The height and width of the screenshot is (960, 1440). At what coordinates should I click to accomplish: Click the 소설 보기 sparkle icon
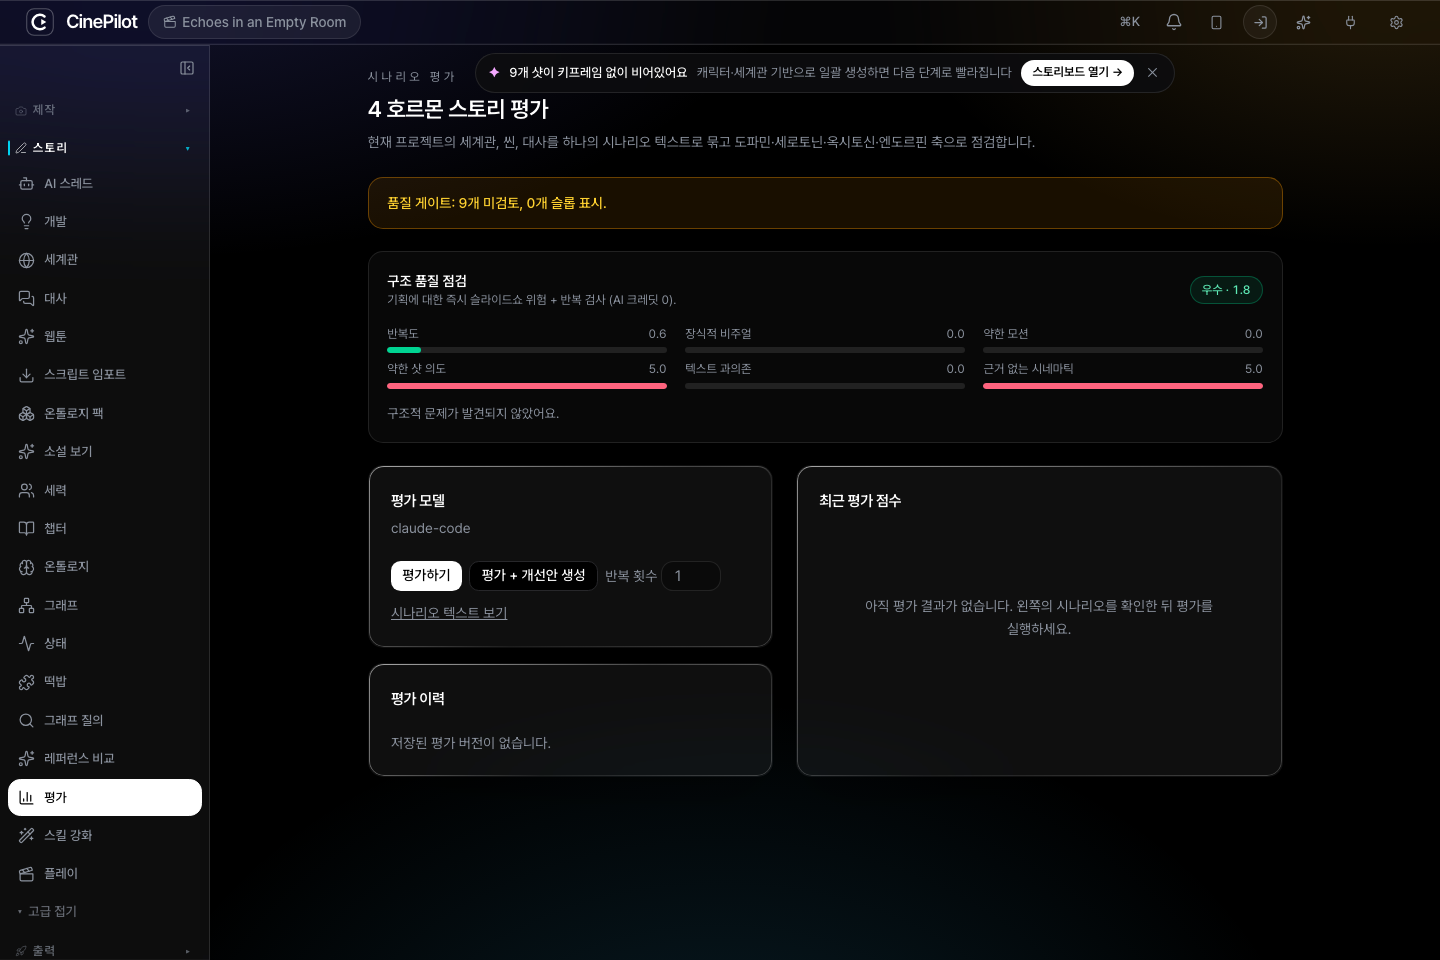pos(27,452)
